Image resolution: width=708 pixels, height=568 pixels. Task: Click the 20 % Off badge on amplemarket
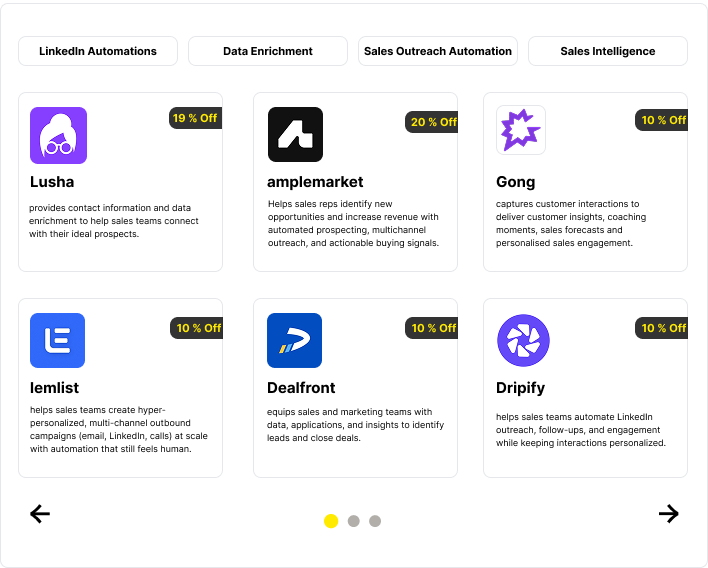432,122
